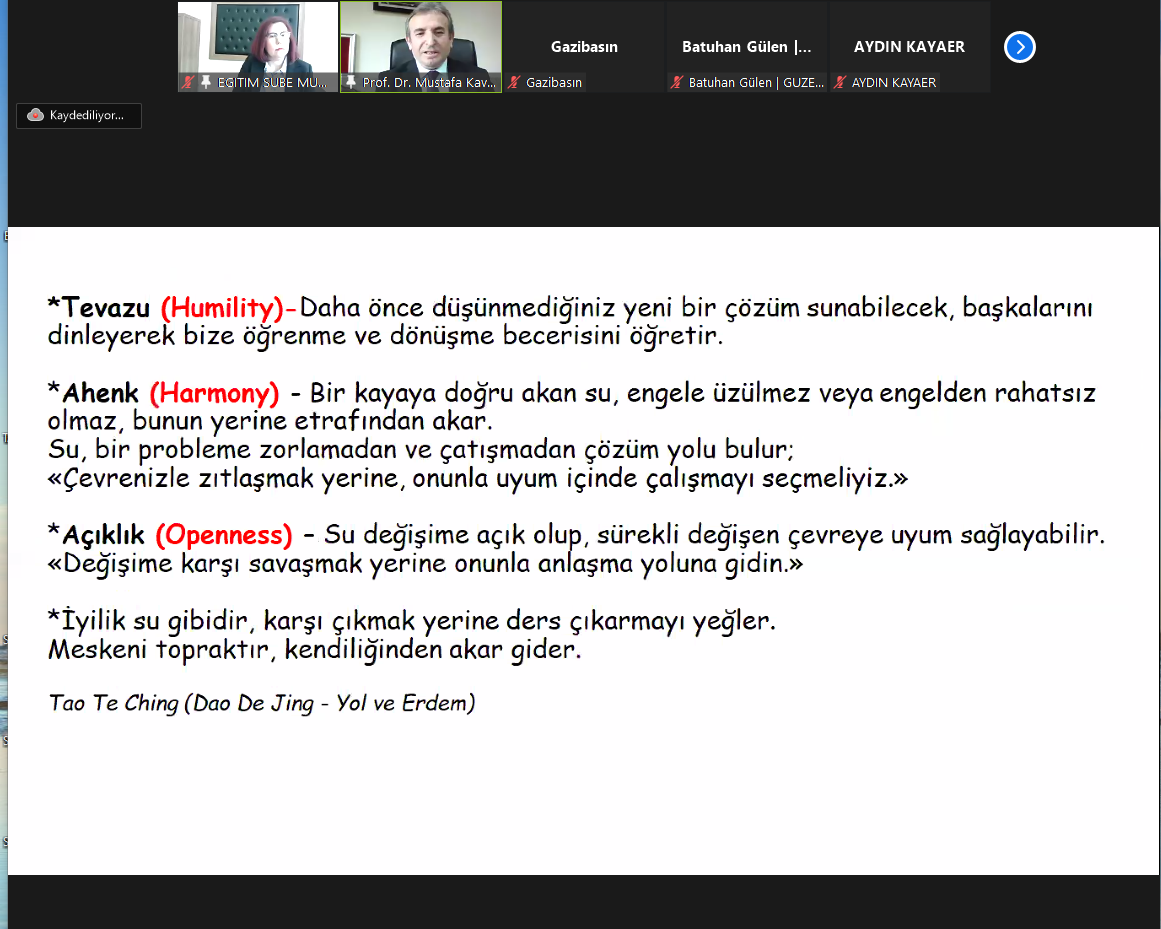Image resolution: width=1161 pixels, height=929 pixels.
Task: Click the muted mic icon next to Gazibasın label
Action: pos(514,82)
